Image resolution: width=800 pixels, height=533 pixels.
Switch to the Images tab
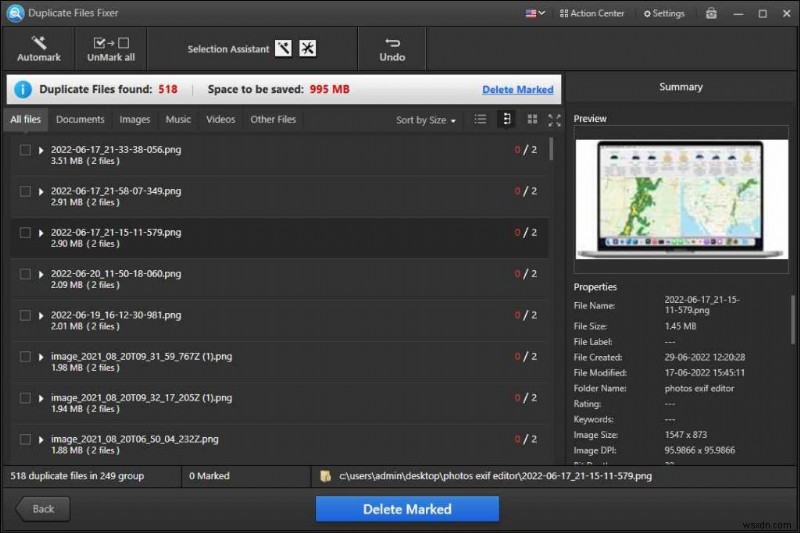(x=135, y=119)
